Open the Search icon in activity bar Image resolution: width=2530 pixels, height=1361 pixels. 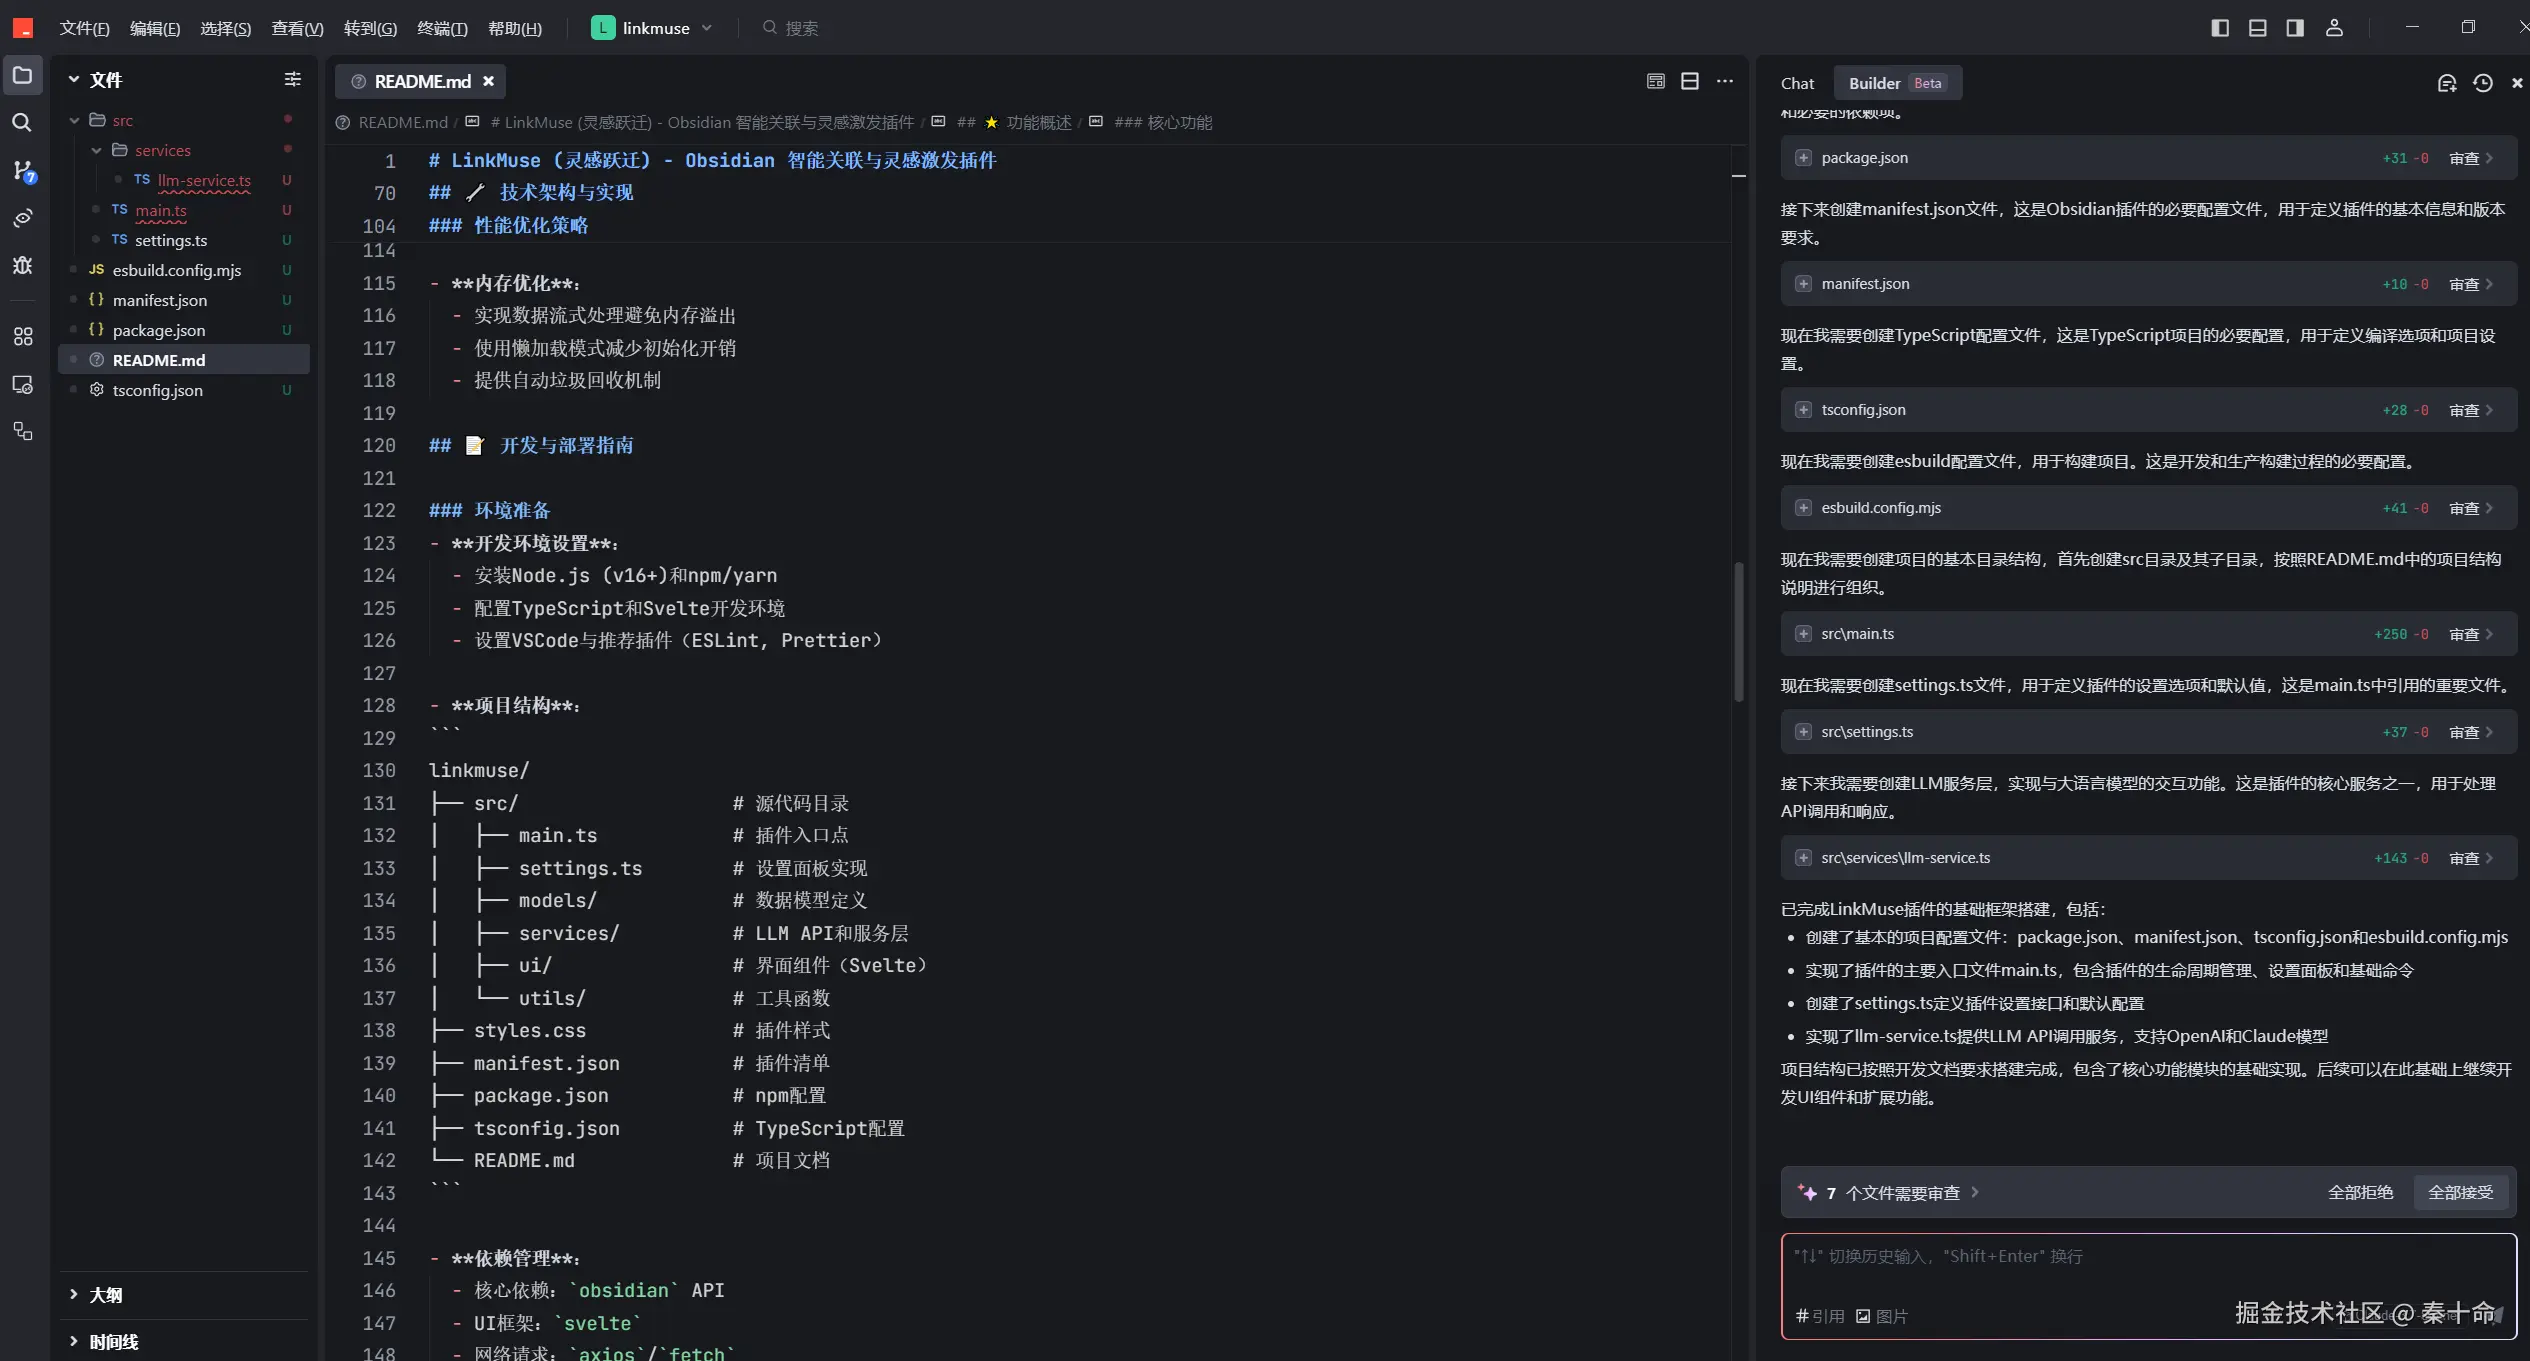[22, 123]
